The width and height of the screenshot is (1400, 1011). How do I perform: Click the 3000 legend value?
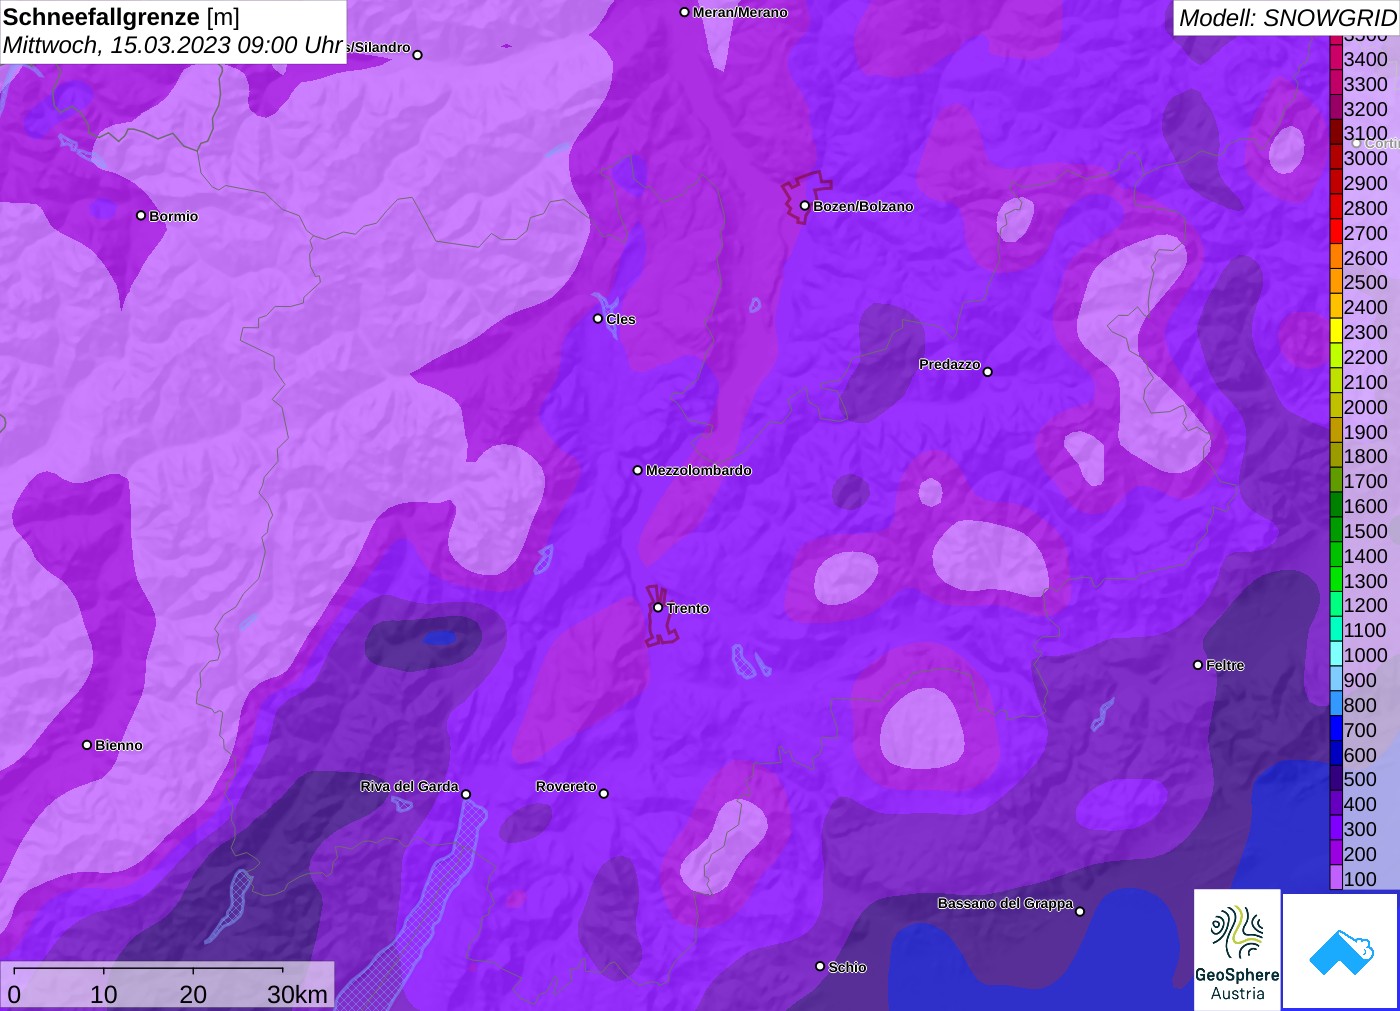(1365, 157)
